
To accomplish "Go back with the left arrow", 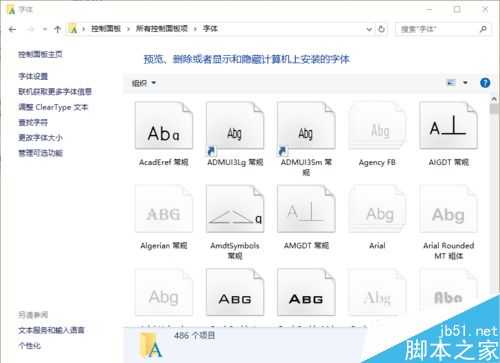I will 12,29.
